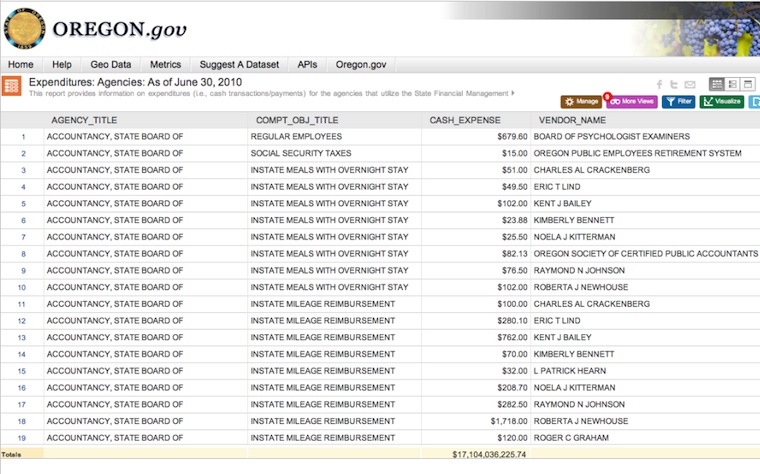This screenshot has height=474, width=760.
Task: Share dataset via email envelope icon
Action: [x=690, y=85]
